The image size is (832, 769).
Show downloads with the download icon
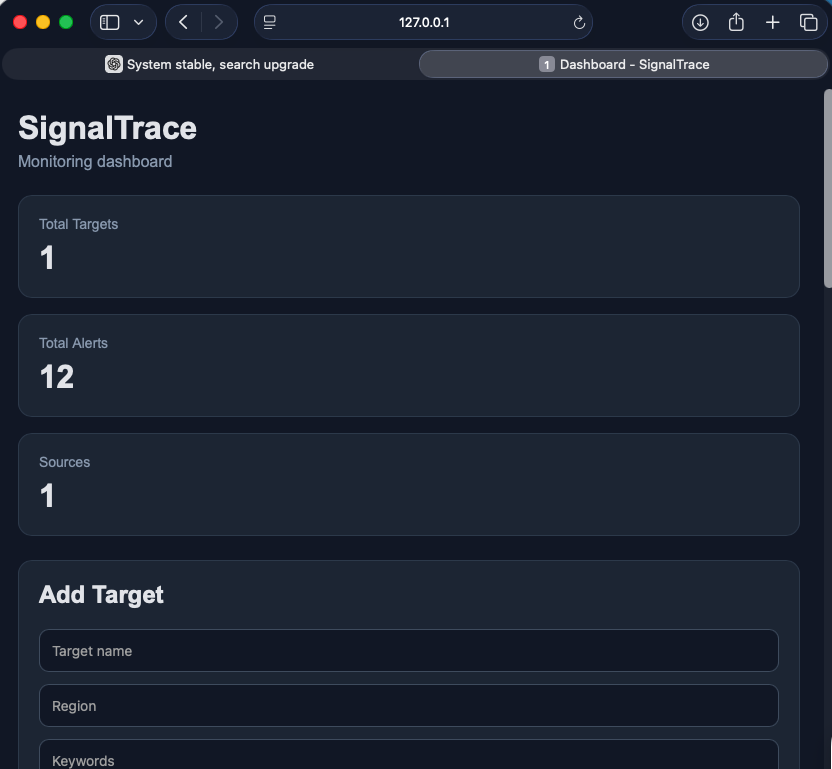click(x=700, y=22)
